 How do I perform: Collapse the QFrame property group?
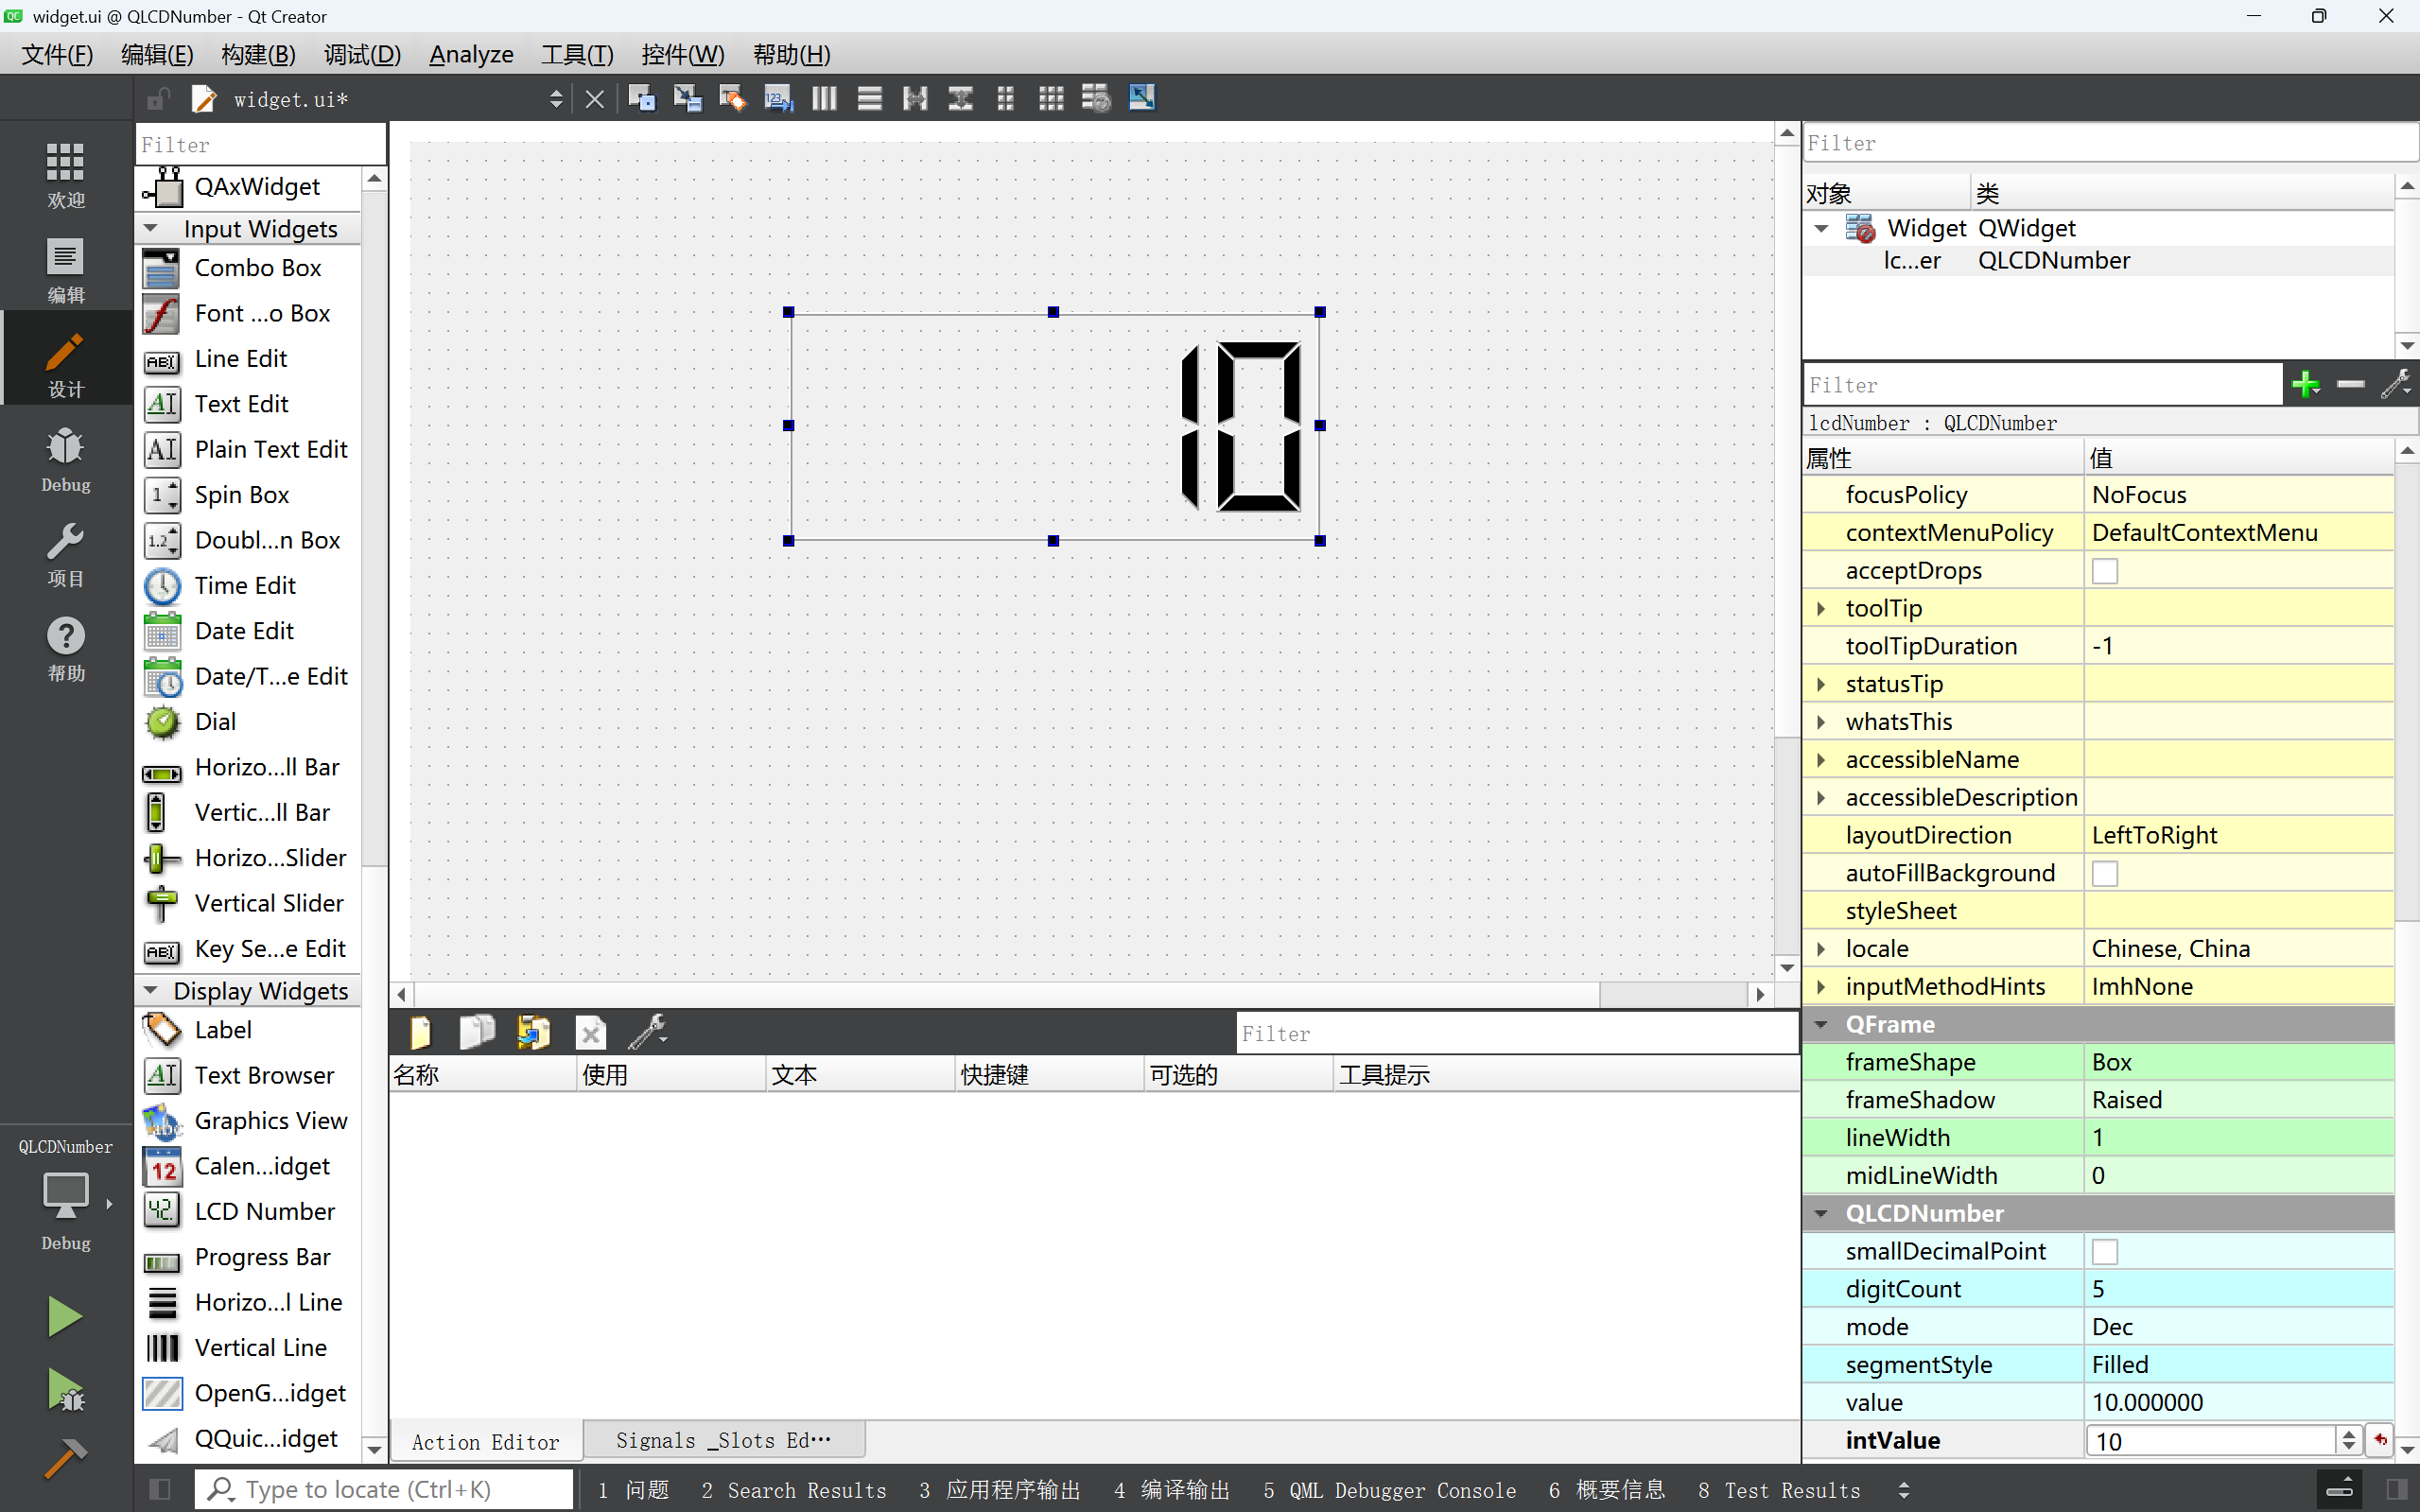1821,1024
